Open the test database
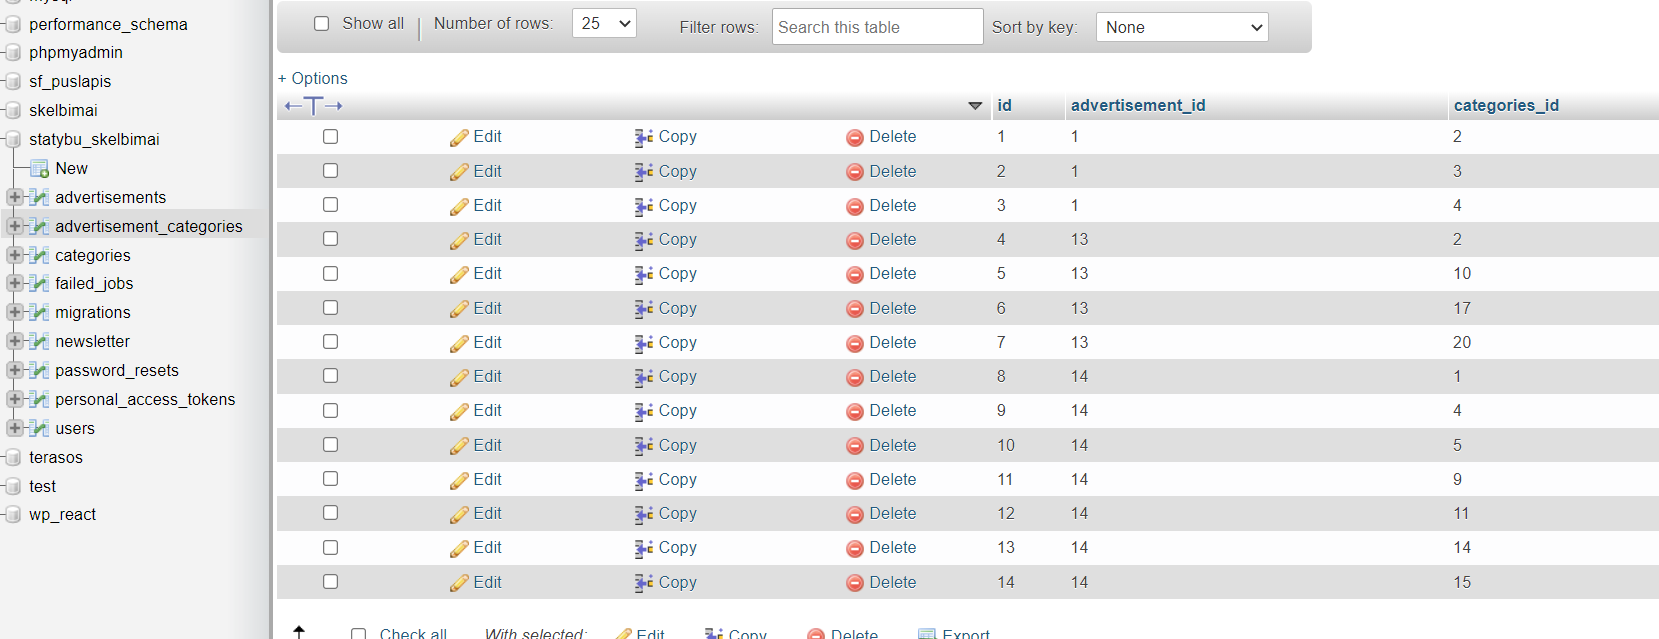Image resolution: width=1659 pixels, height=639 pixels. coord(42,486)
